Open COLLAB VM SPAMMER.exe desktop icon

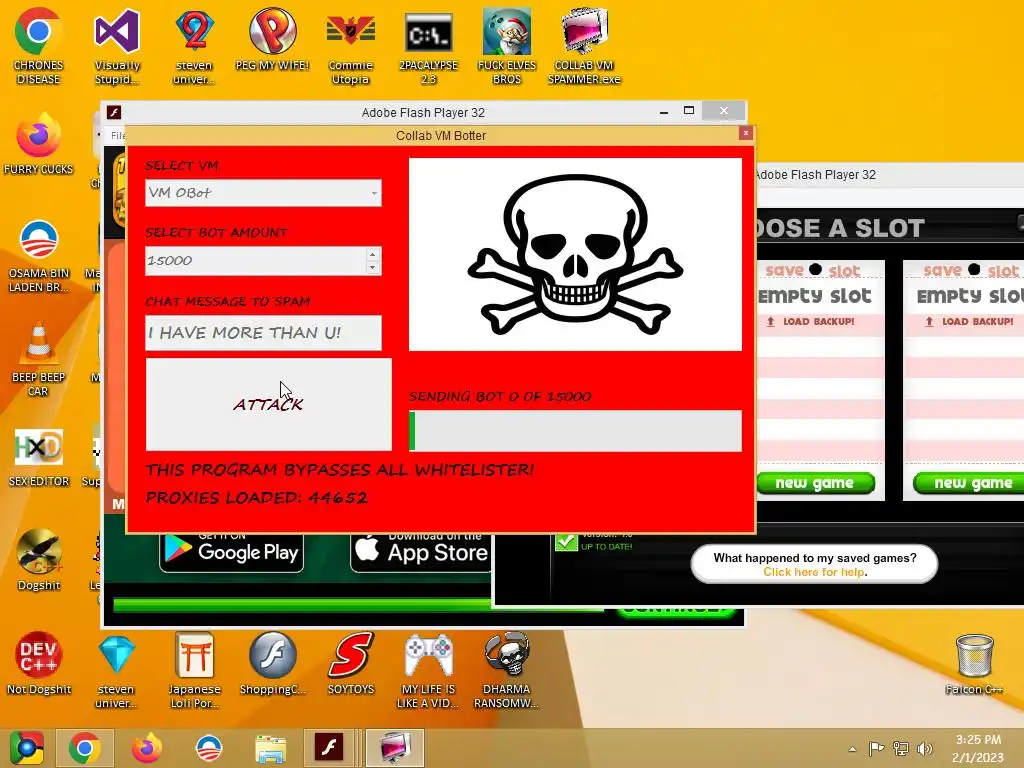(x=584, y=46)
